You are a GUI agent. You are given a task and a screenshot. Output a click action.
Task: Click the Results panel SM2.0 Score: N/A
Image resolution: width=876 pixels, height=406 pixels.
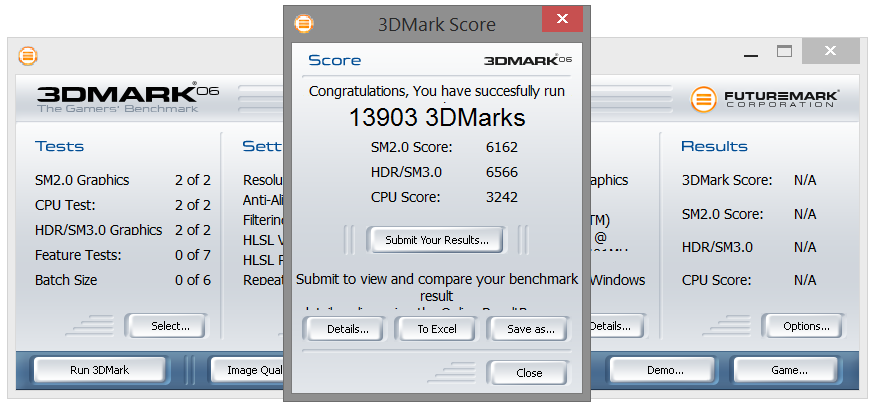tap(749, 214)
